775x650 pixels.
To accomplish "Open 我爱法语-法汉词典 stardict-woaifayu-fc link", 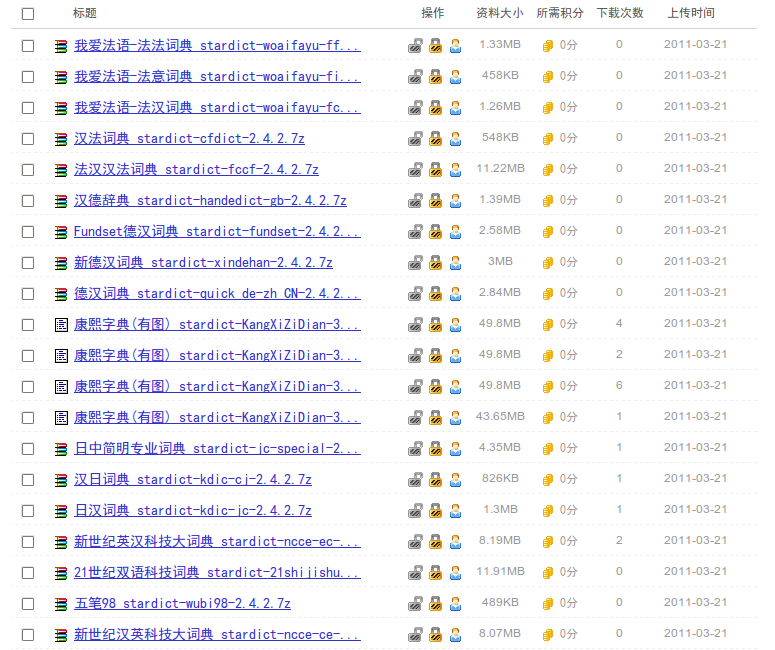I will [x=217, y=108].
